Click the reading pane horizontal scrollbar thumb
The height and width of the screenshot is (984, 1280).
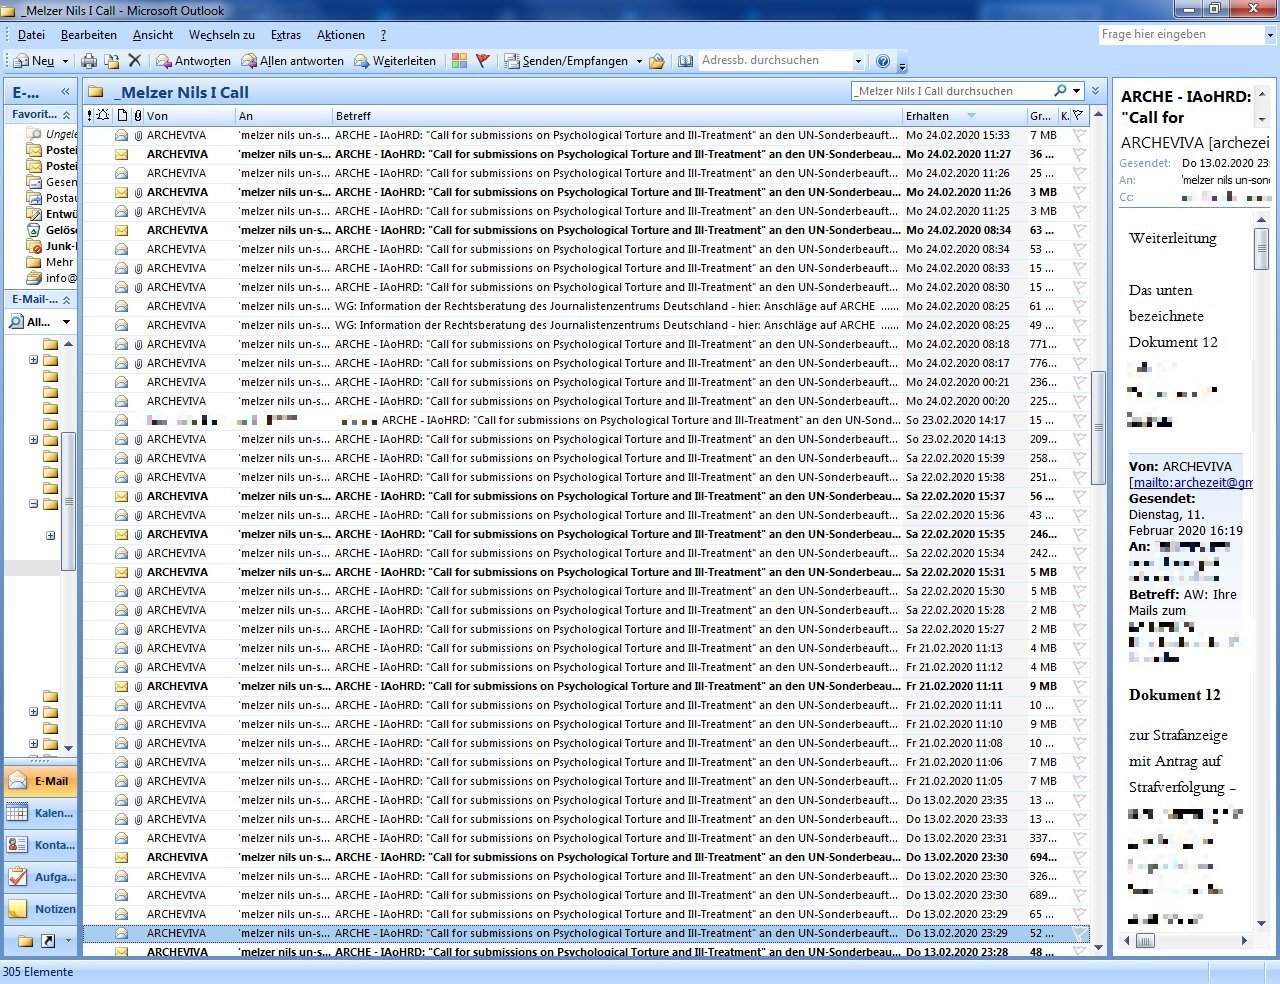pyautogui.click(x=1145, y=940)
